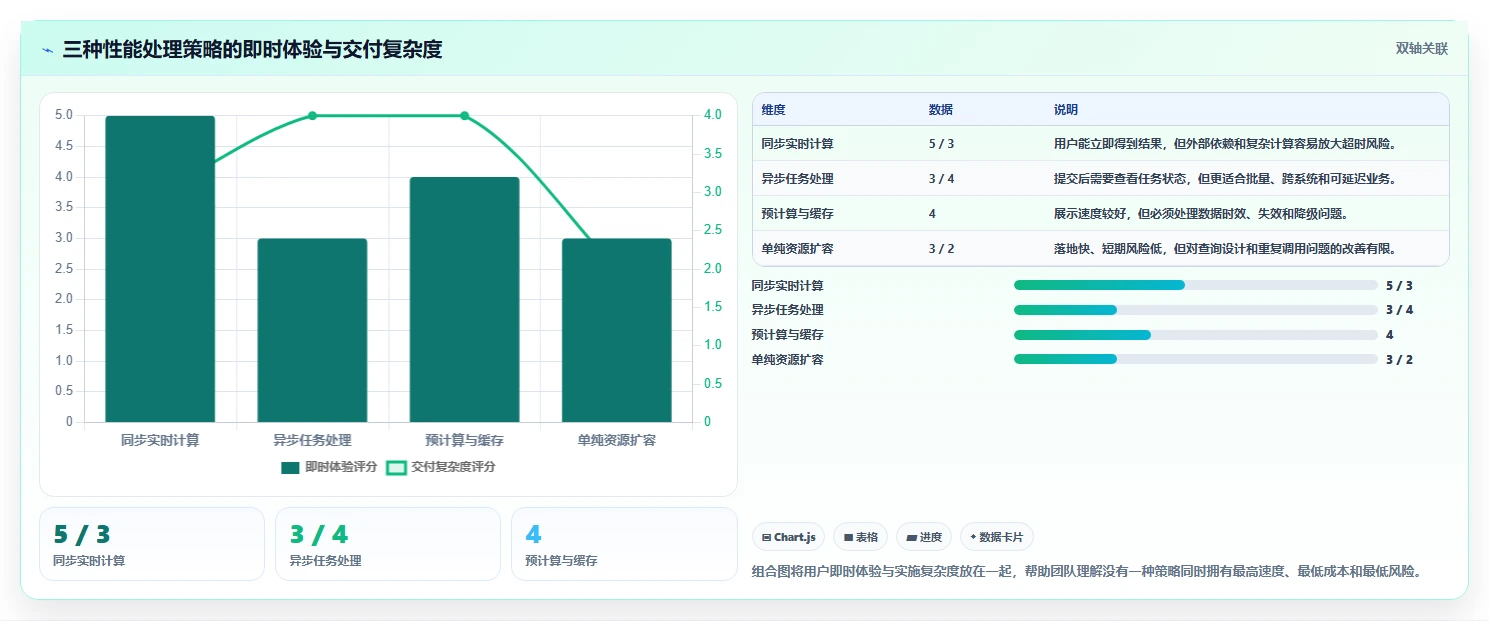Select the 预计算与缓存 table row cell
This screenshot has width=1489, height=621.
click(x=797, y=214)
